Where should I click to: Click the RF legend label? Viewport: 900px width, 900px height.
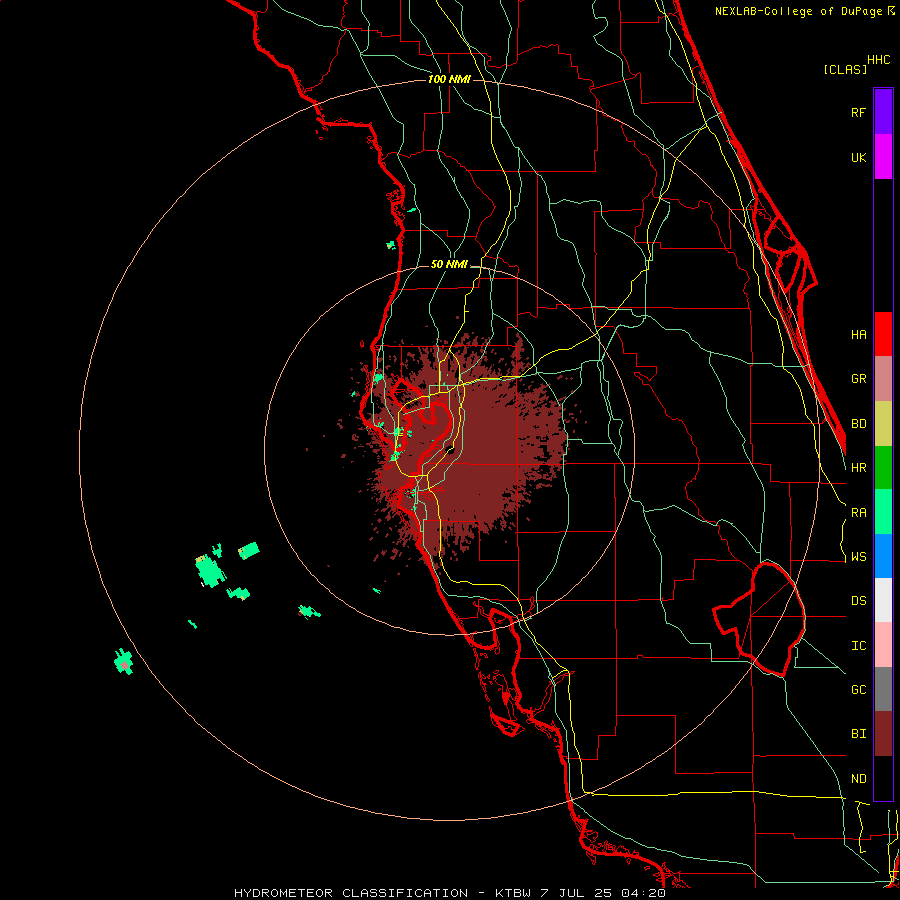pos(858,112)
